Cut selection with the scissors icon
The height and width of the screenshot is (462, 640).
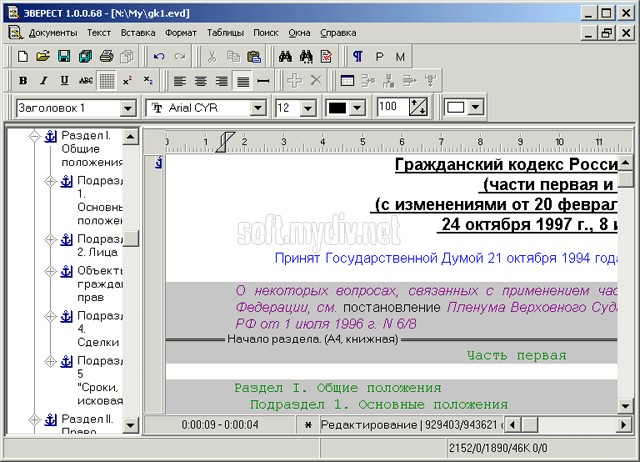212,56
